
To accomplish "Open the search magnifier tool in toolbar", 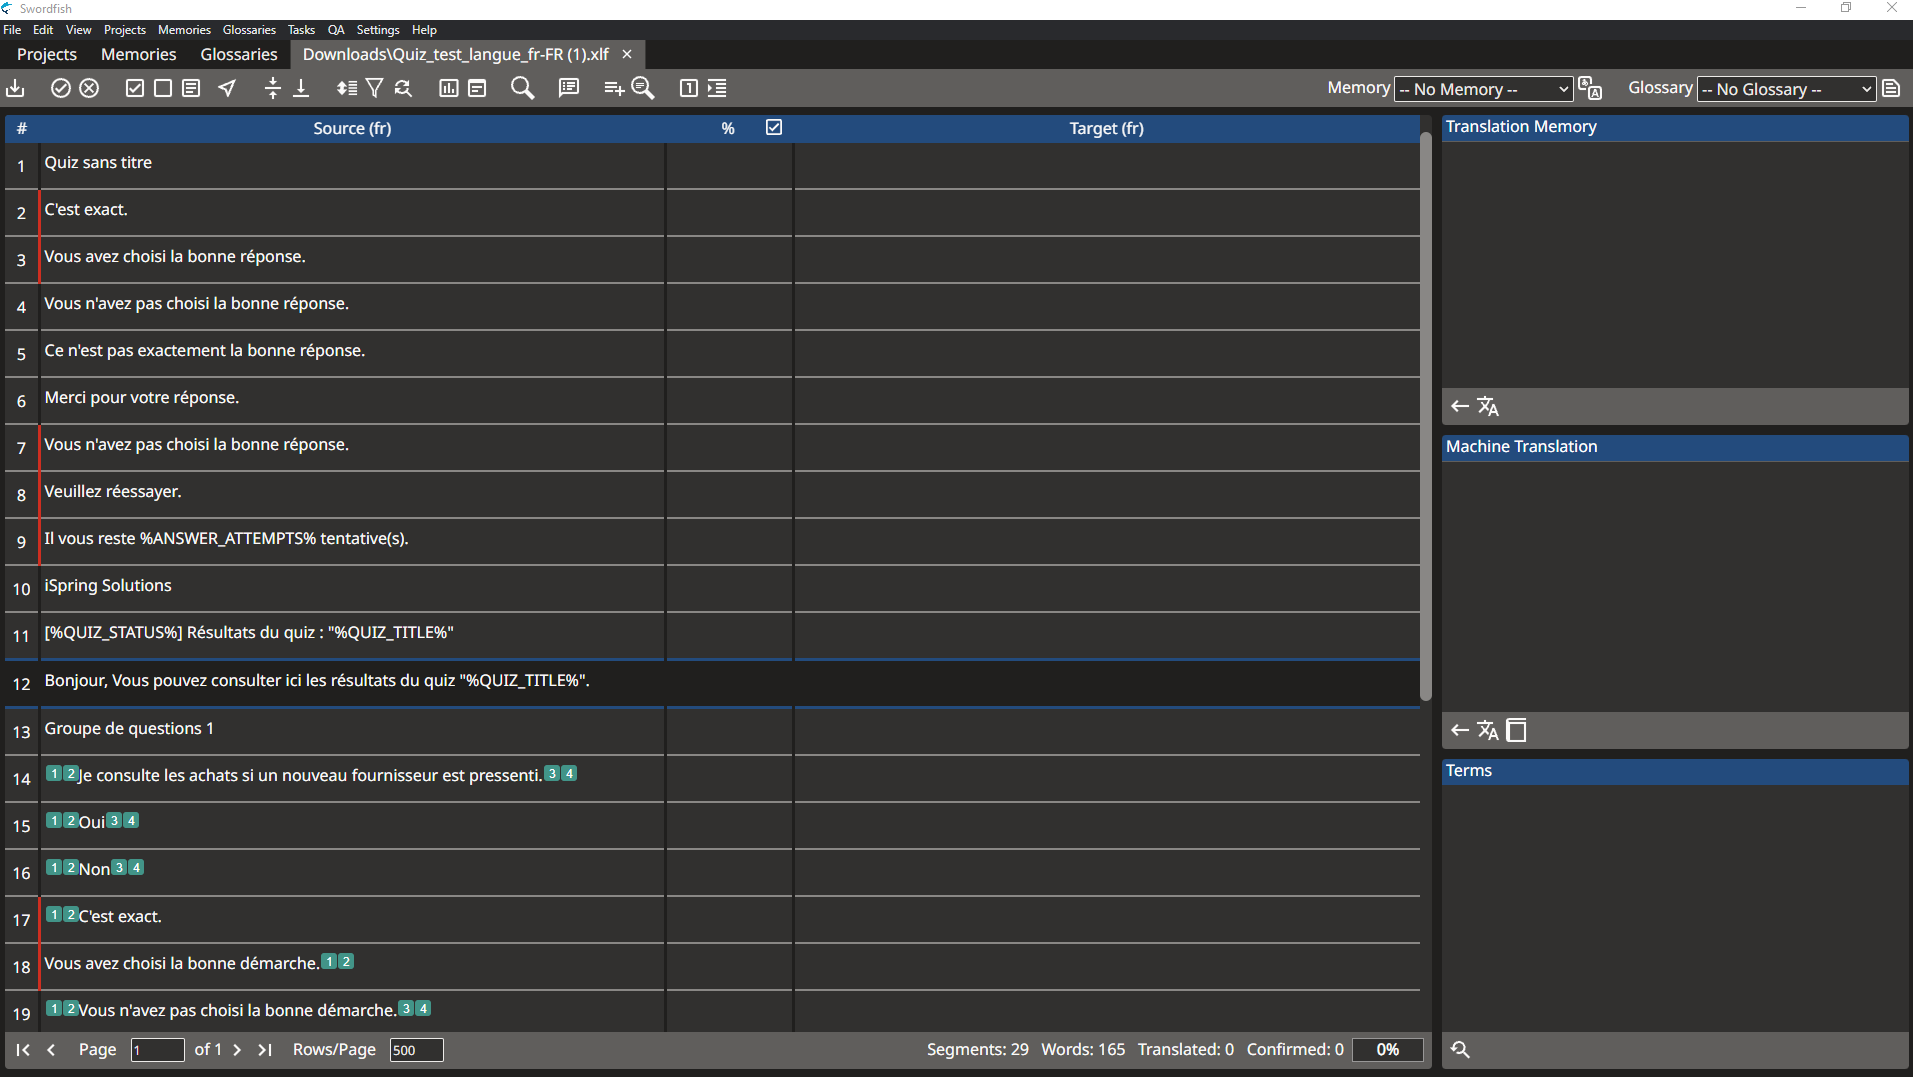I will (522, 89).
